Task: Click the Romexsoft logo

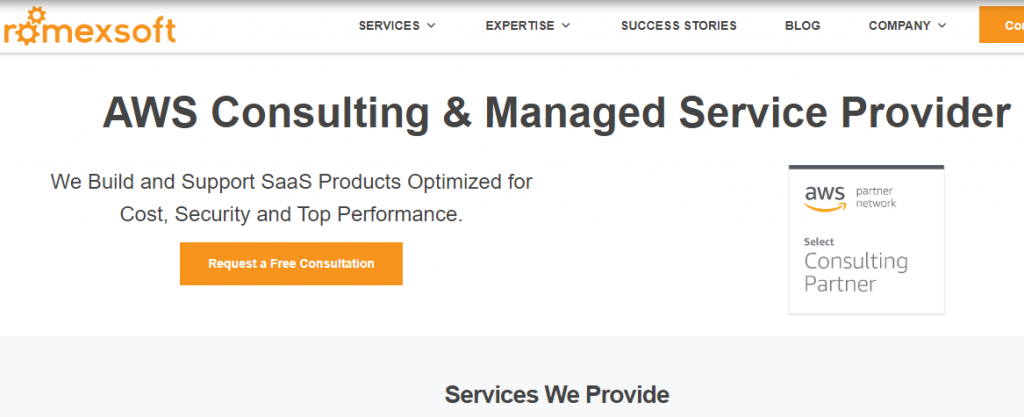Action: tap(88, 26)
